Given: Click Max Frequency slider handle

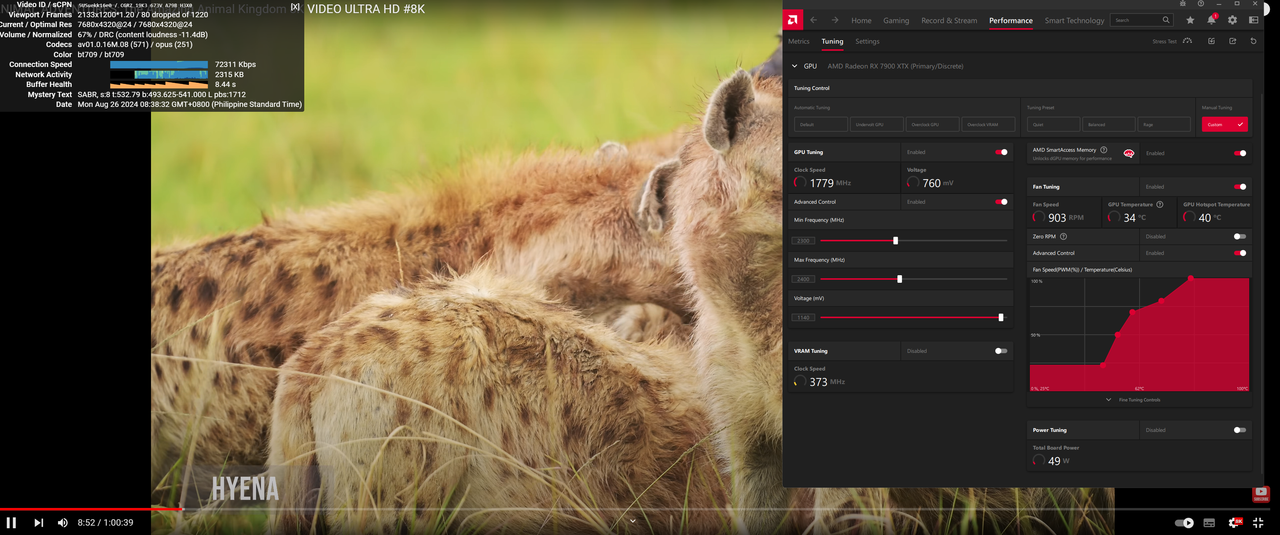Looking at the screenshot, I should tap(899, 279).
